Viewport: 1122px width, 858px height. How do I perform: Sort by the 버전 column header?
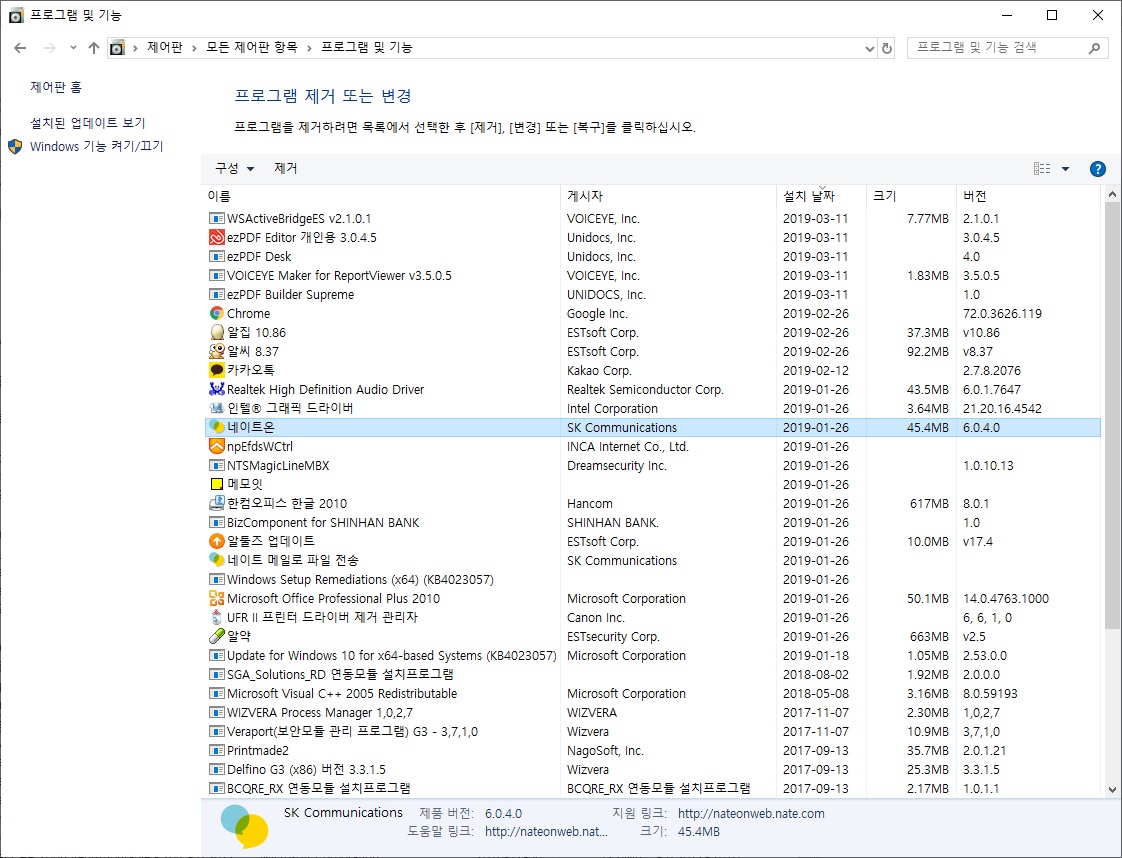click(x=1028, y=196)
